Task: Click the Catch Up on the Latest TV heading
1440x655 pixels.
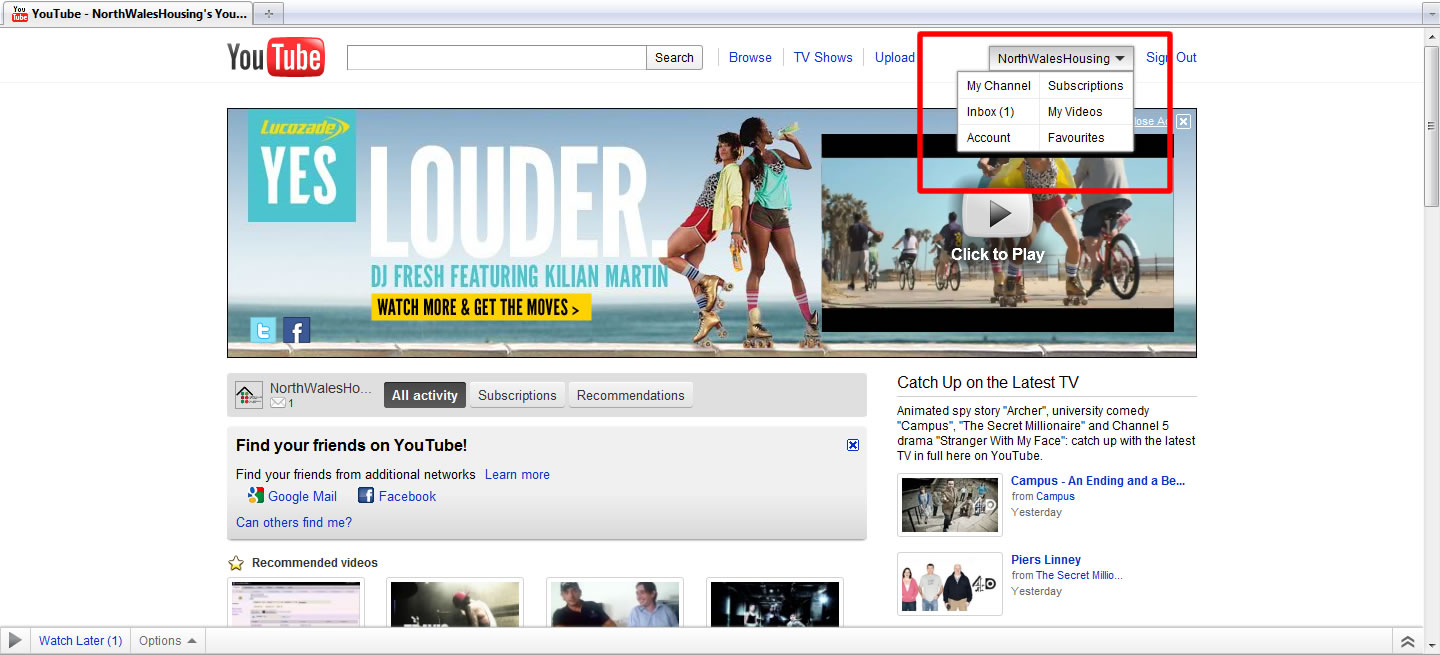Action: click(x=988, y=382)
